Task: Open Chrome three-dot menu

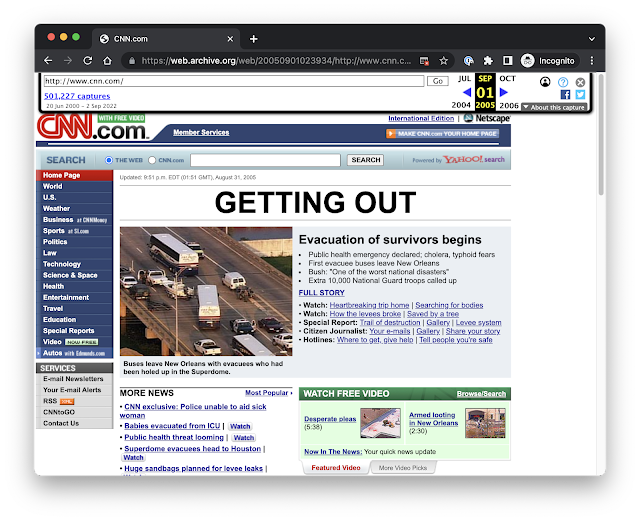Action: [592, 61]
